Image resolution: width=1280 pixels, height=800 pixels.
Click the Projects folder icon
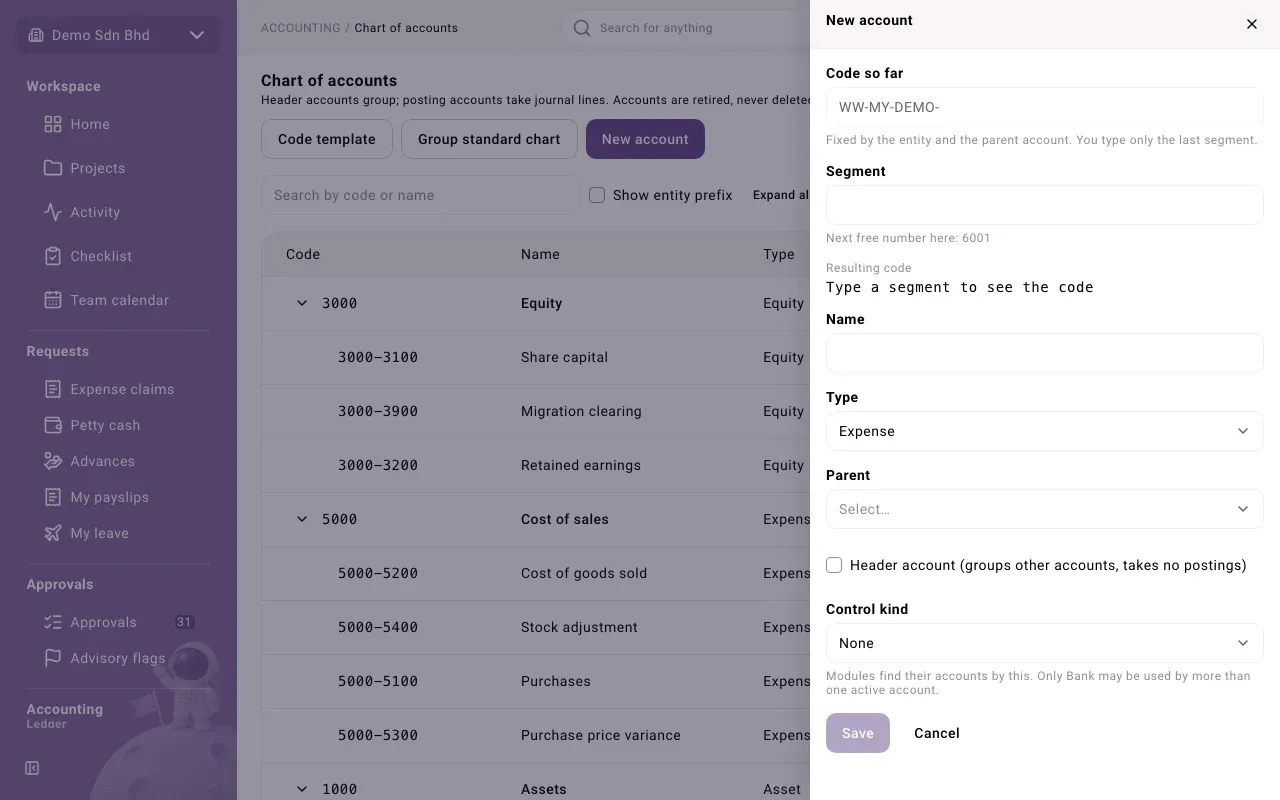click(53, 168)
